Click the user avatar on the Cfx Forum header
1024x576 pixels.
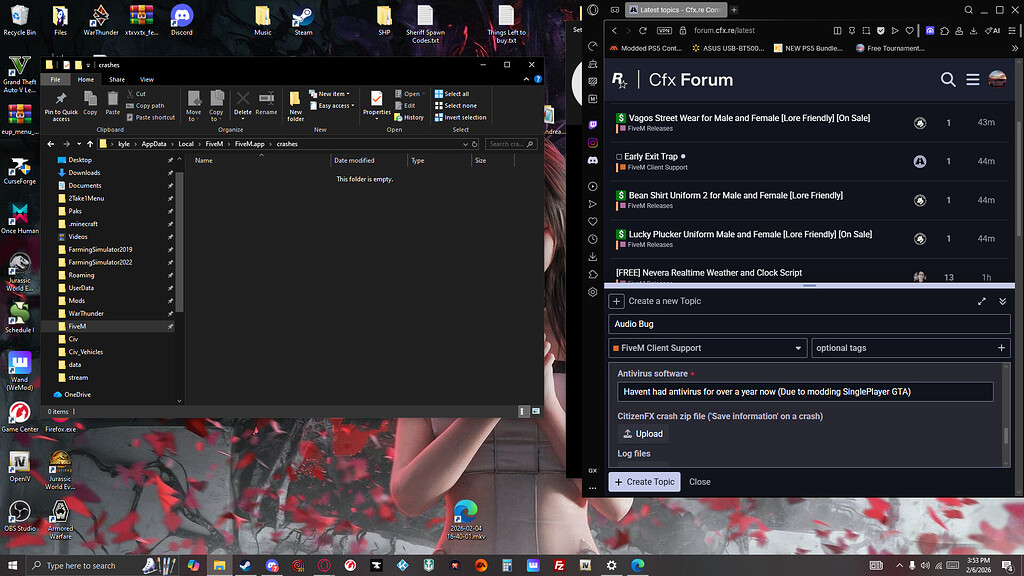997,79
